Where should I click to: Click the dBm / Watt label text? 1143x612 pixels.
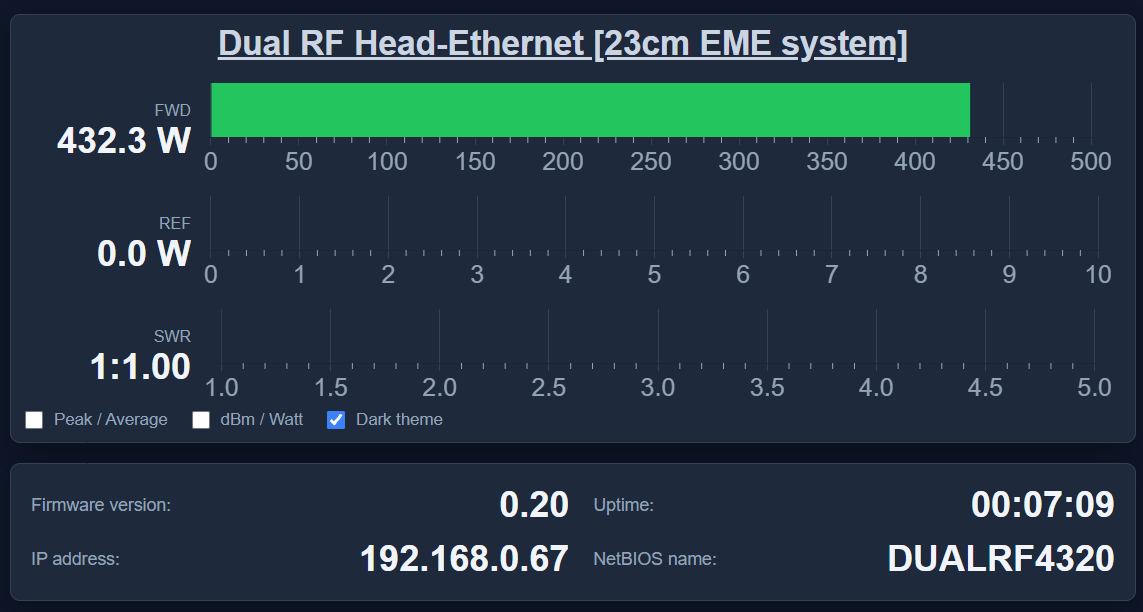tap(262, 420)
